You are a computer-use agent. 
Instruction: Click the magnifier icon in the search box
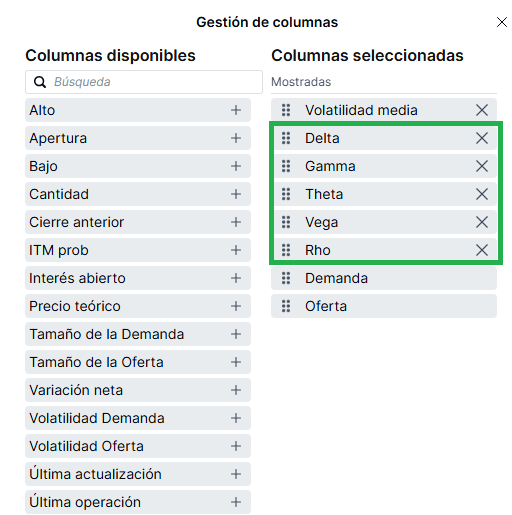pos(40,82)
